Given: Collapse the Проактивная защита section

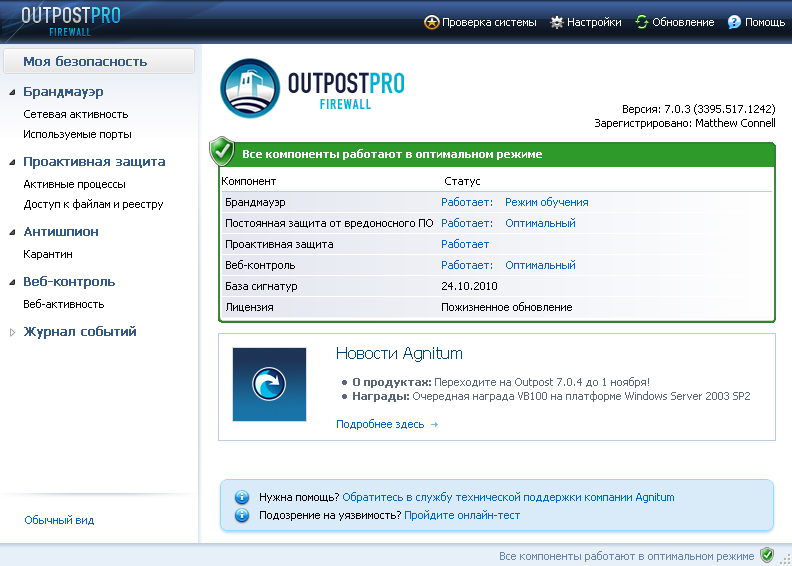Looking at the screenshot, I should [12, 162].
